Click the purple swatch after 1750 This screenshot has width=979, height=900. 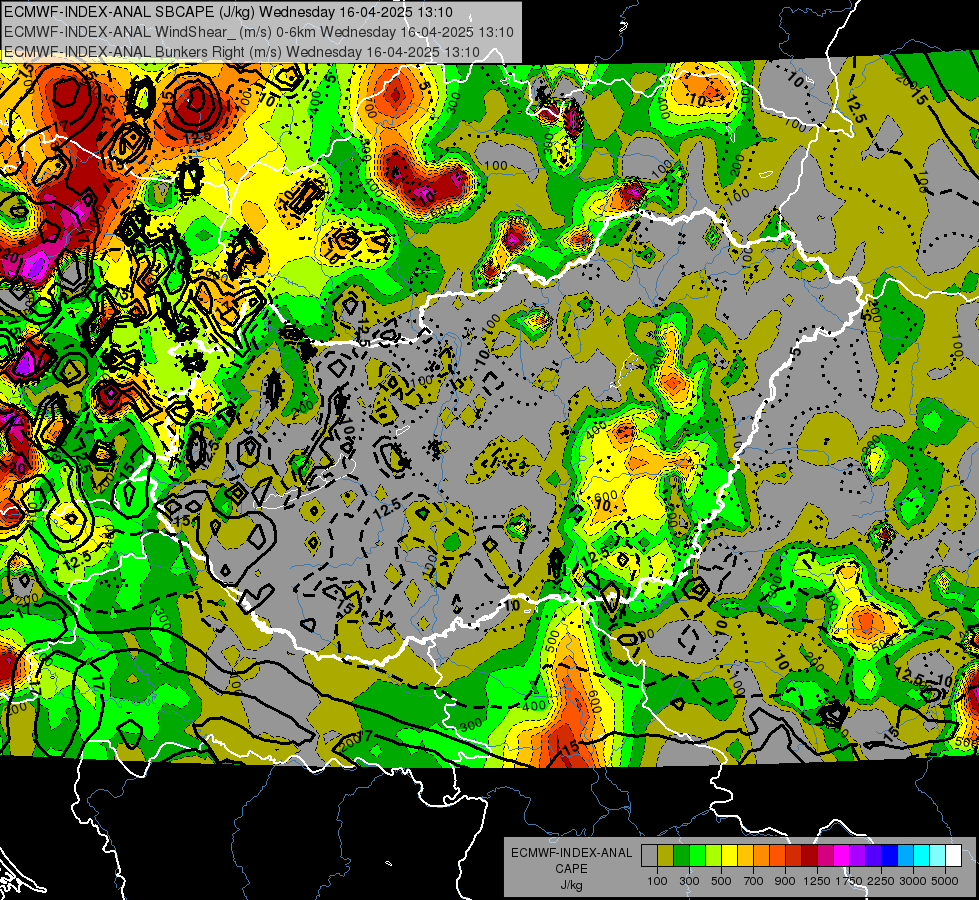click(857, 855)
